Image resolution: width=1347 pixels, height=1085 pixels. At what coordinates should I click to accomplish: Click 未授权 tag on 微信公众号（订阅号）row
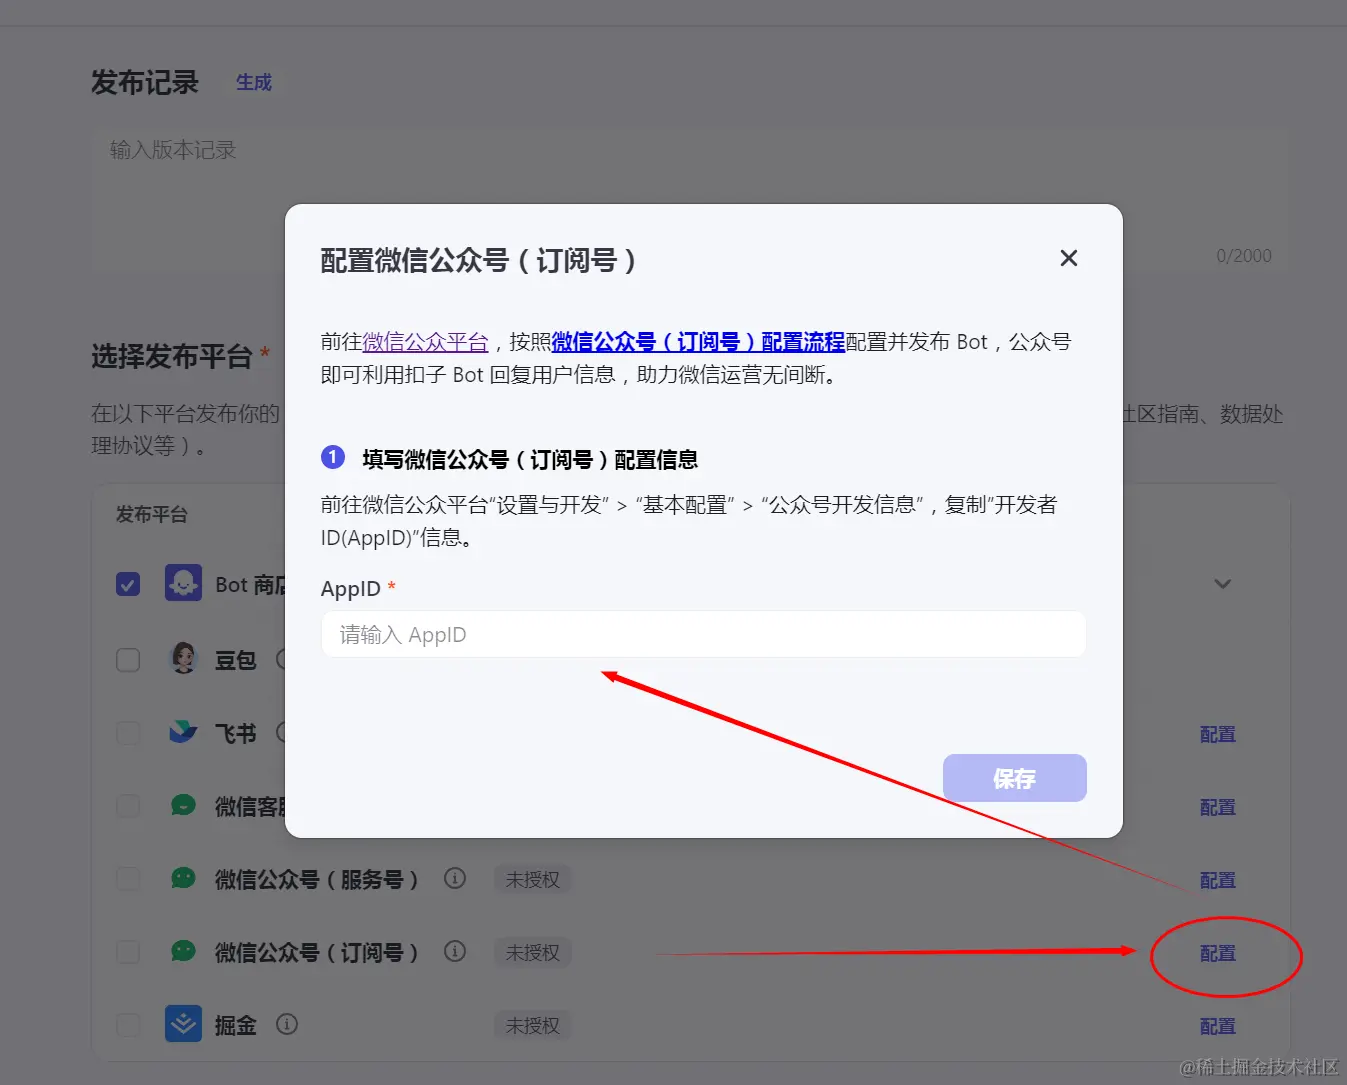[x=532, y=953]
